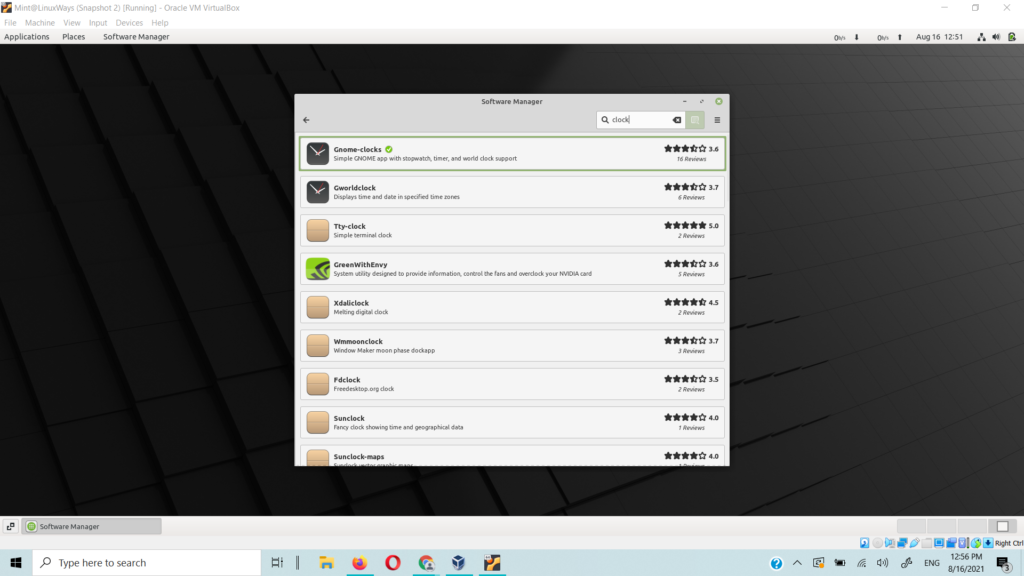This screenshot has height=576, width=1024.
Task: Toggle the search-in-descriptions button beside search box
Action: click(695, 120)
